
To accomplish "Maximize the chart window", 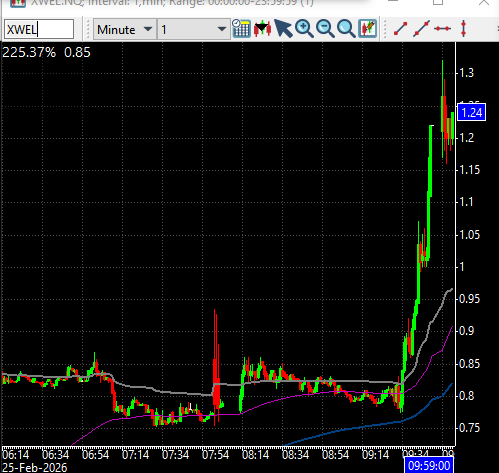I will 438,2.
